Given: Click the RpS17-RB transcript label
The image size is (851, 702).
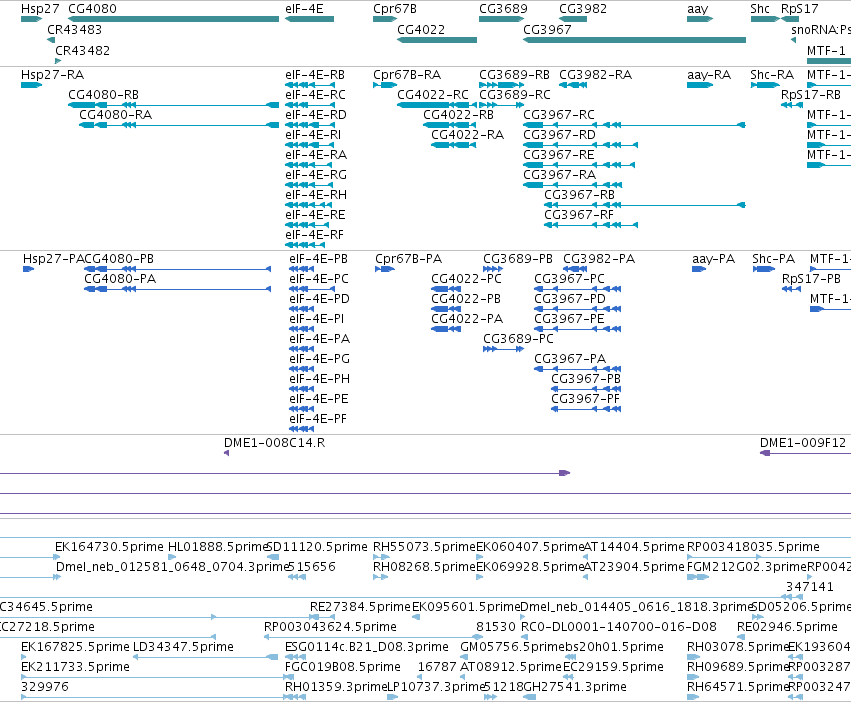Looking at the screenshot, I should (x=810, y=94).
